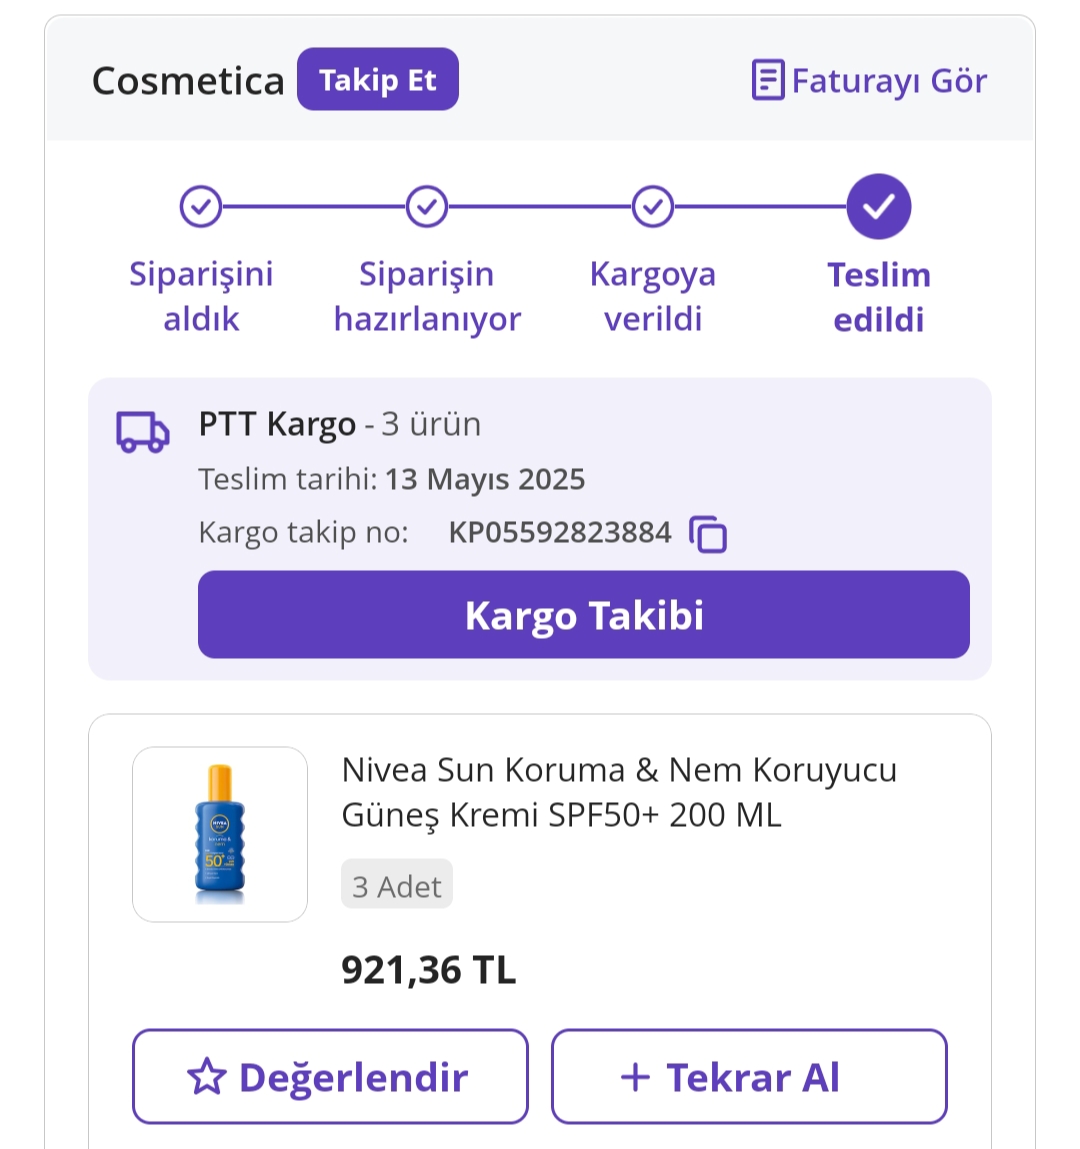Rate the product with Değerlendir

[330, 1076]
